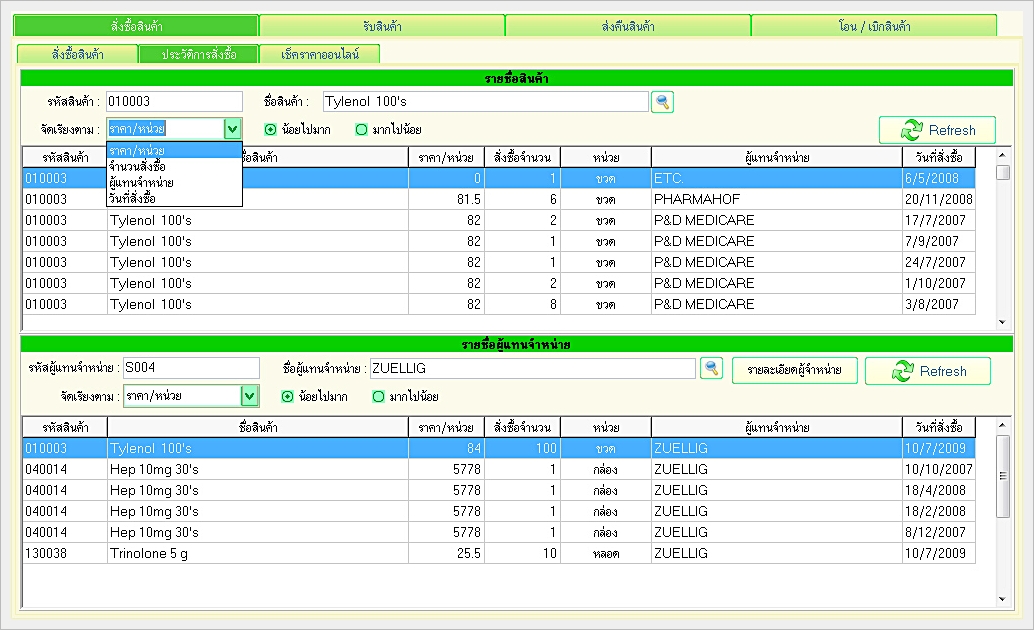
Task: Select the Tylenol row dated 17/7/2007
Action: pos(499,220)
